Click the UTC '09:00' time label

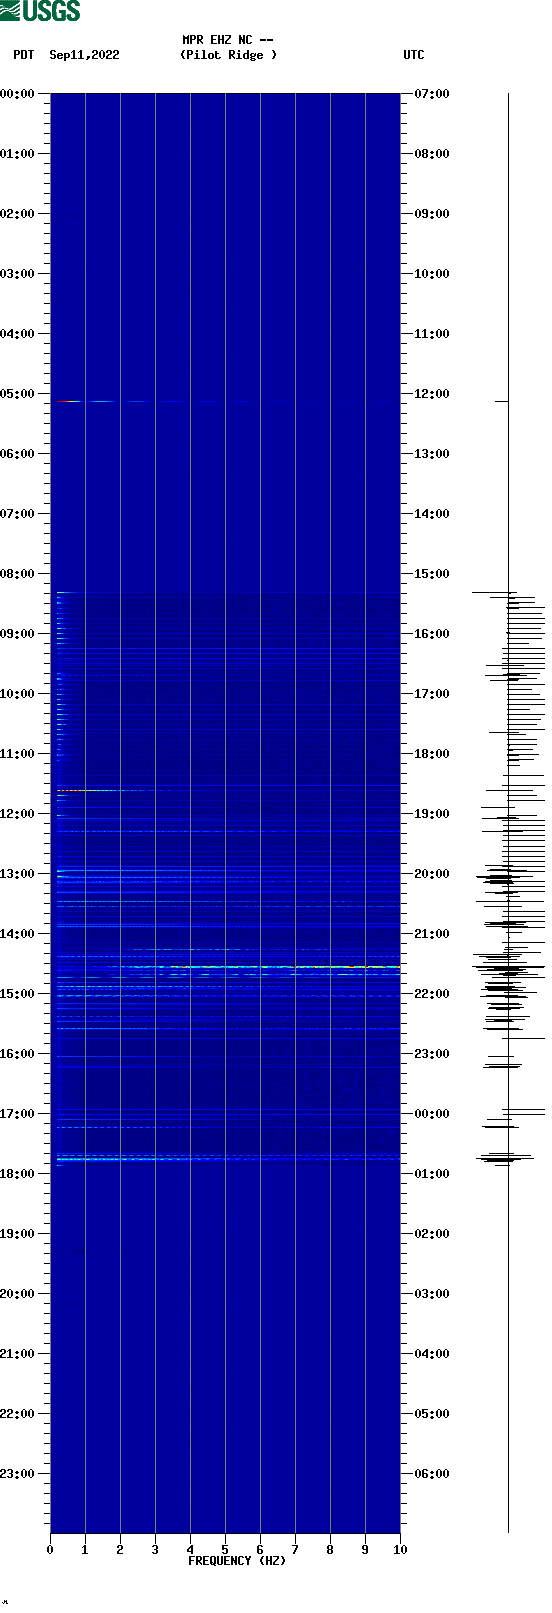point(432,214)
